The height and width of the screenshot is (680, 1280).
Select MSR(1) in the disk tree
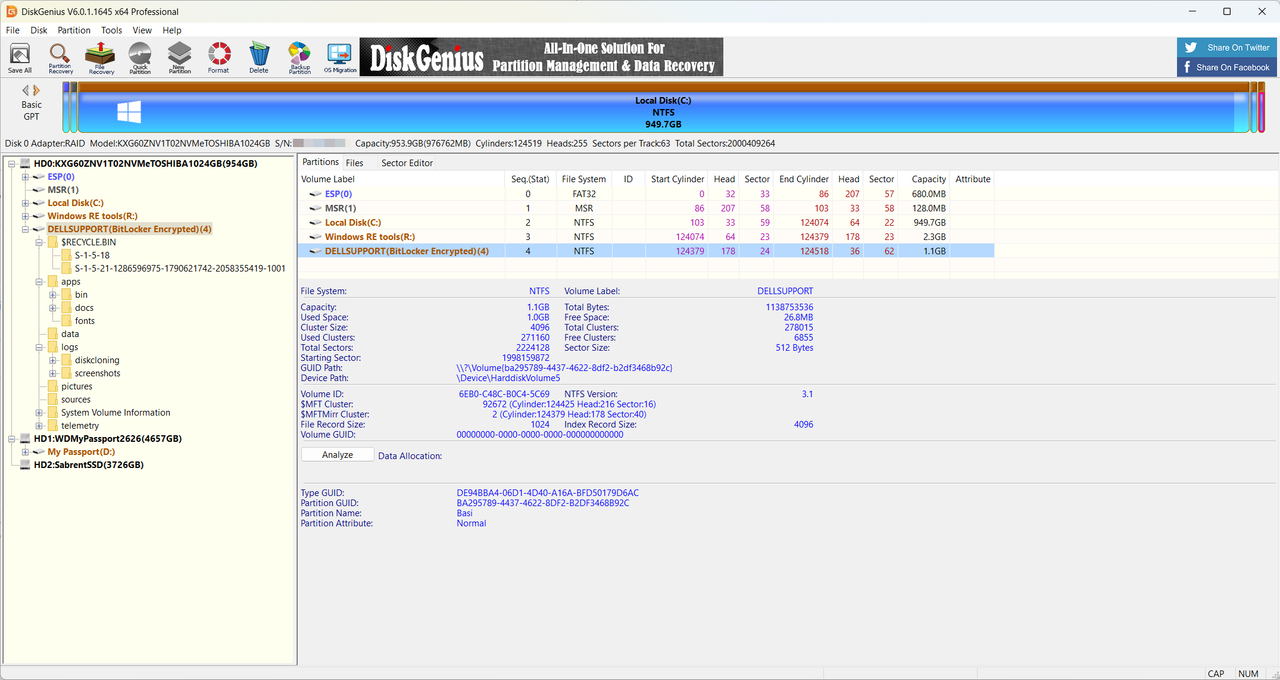(62, 189)
